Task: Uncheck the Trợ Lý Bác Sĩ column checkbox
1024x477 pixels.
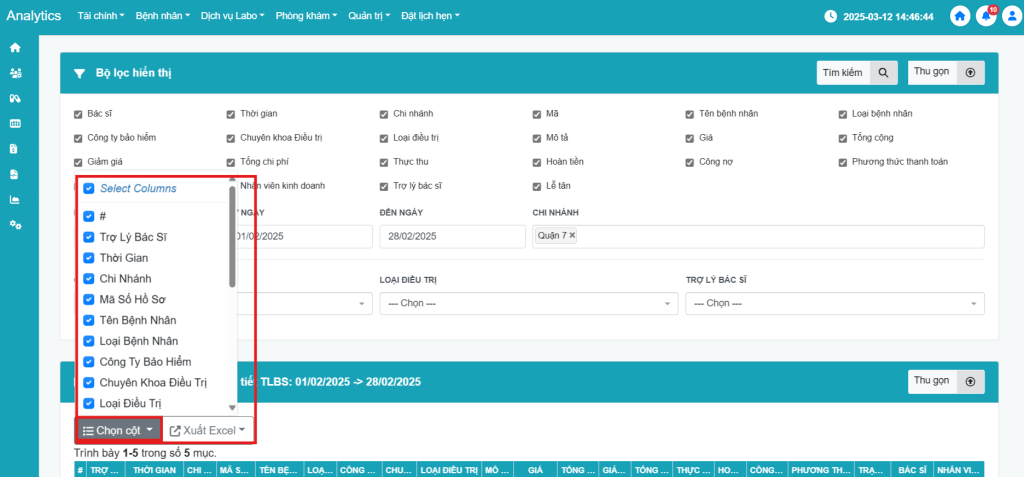Action: [x=89, y=237]
